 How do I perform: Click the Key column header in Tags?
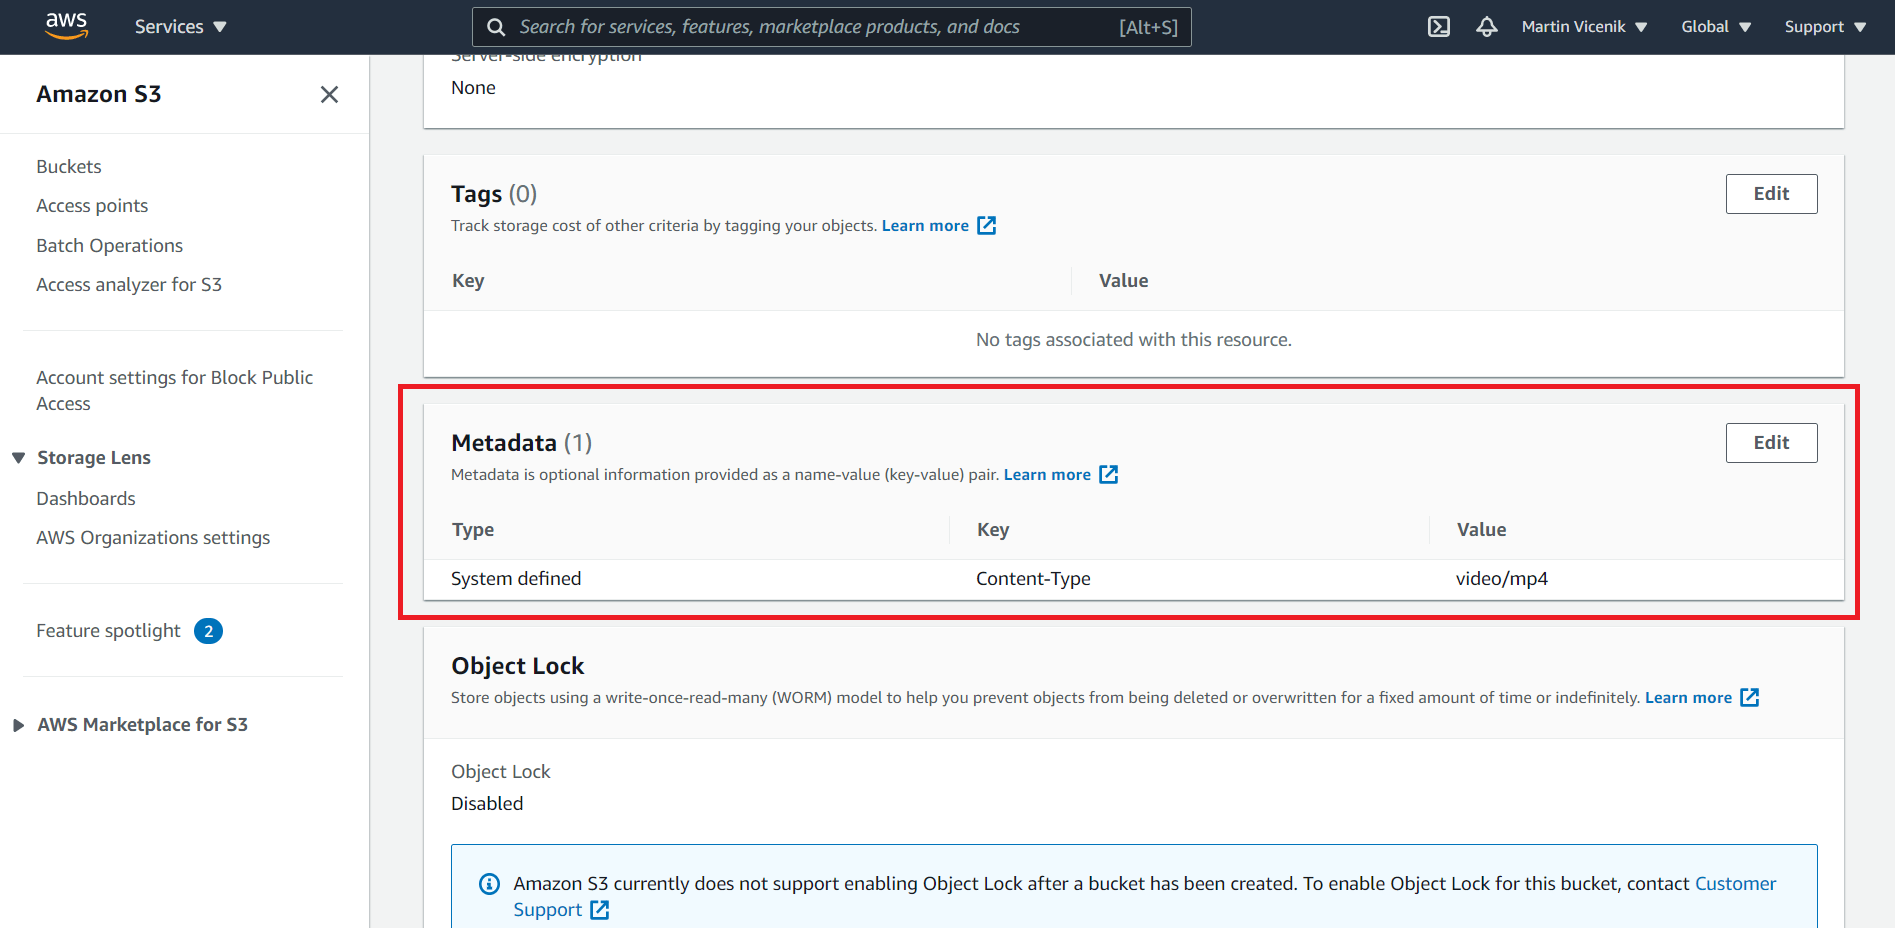tap(468, 281)
